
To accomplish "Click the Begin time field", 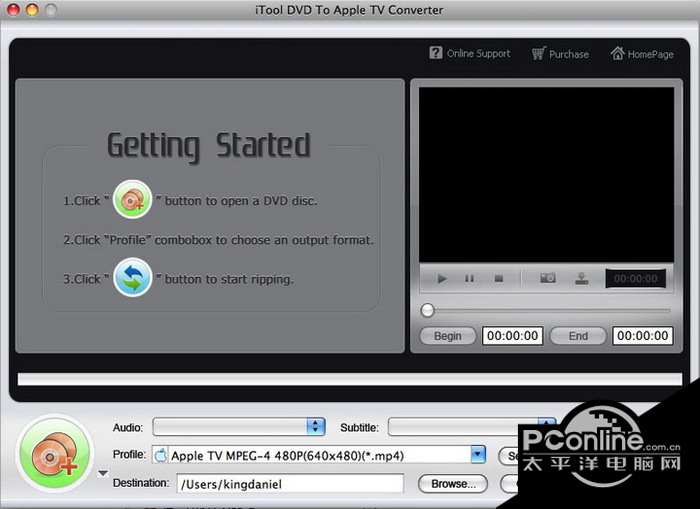I will pos(512,336).
